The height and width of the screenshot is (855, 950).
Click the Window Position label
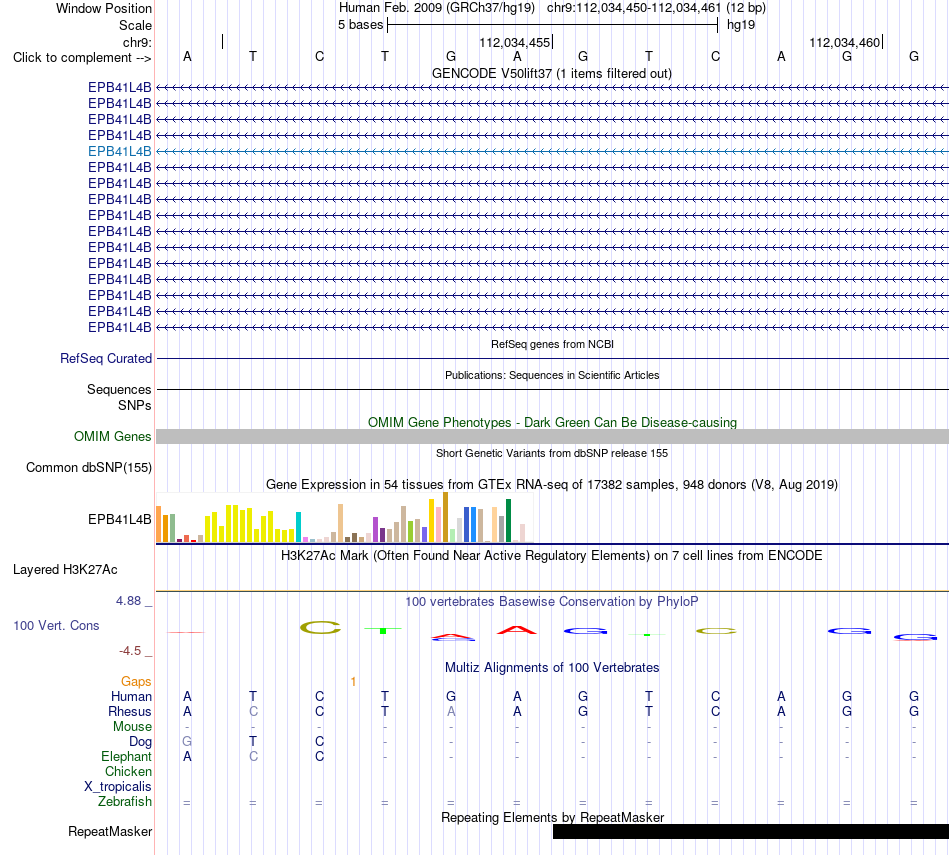point(104,8)
